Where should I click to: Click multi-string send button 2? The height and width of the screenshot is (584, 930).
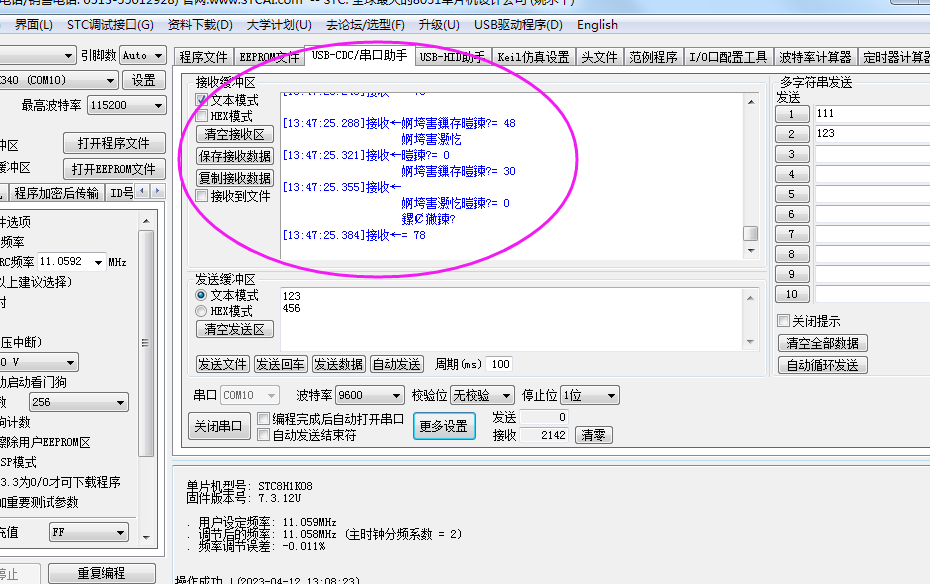click(x=792, y=134)
